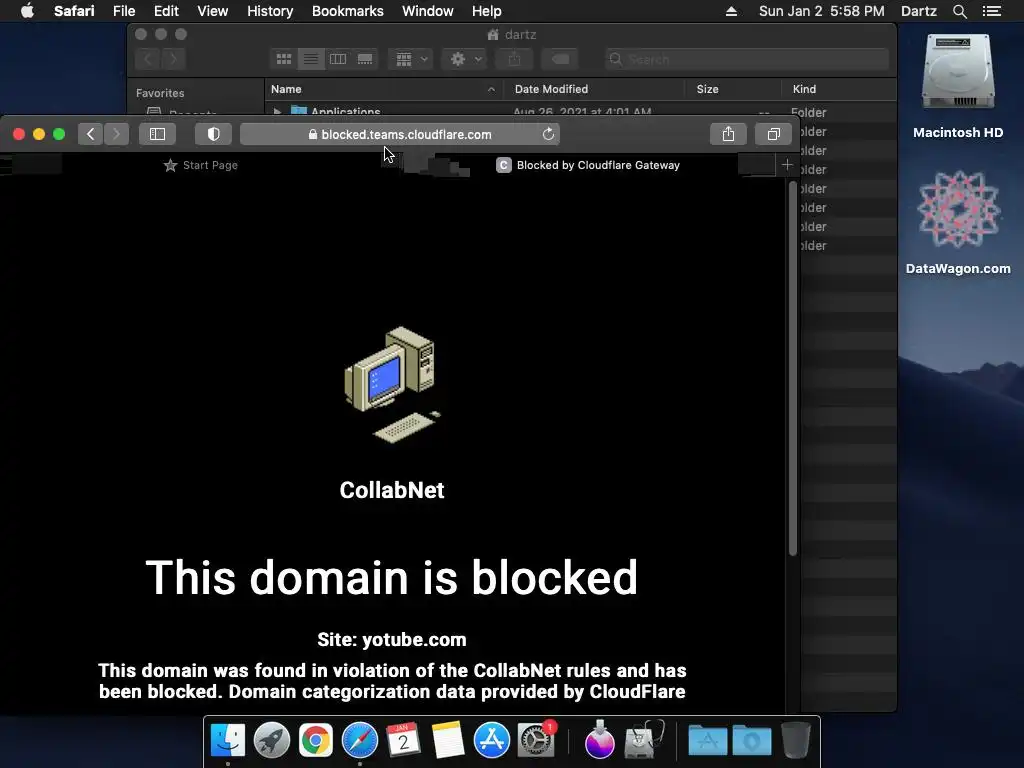Sort Finder list by Size column
1024x768 pixels.
pyautogui.click(x=733, y=89)
